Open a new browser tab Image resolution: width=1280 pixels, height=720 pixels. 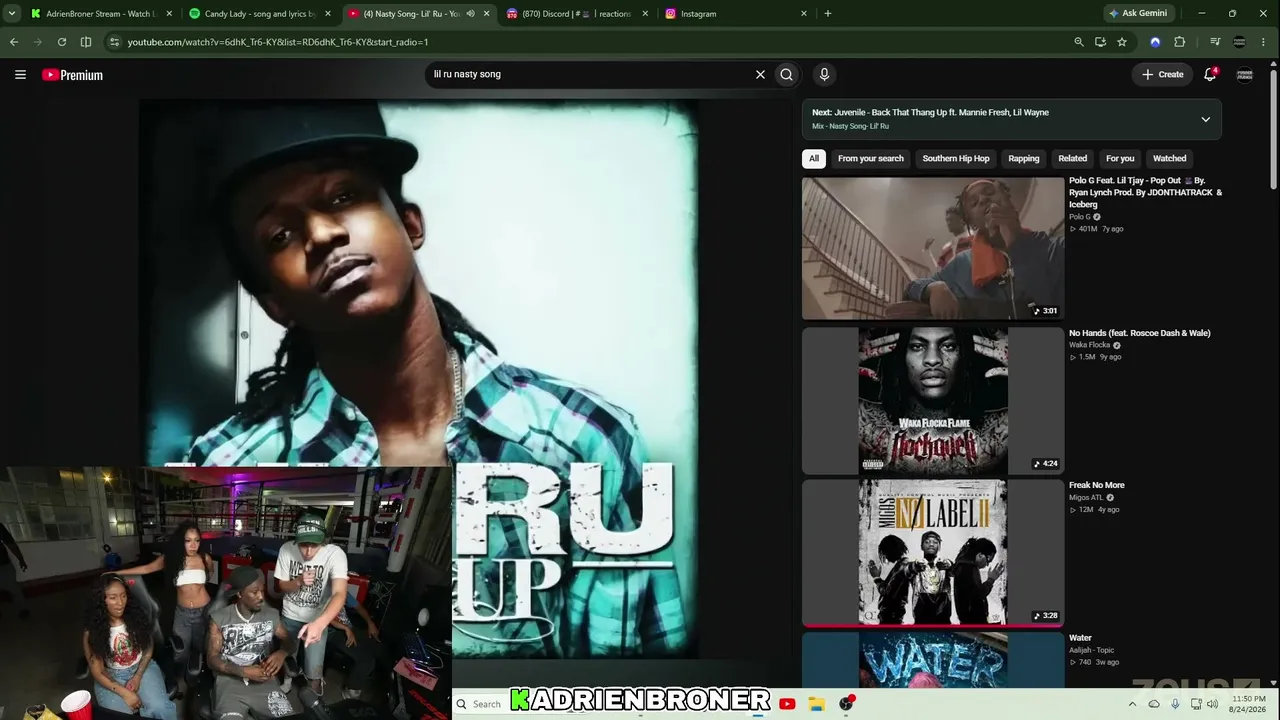coord(828,14)
